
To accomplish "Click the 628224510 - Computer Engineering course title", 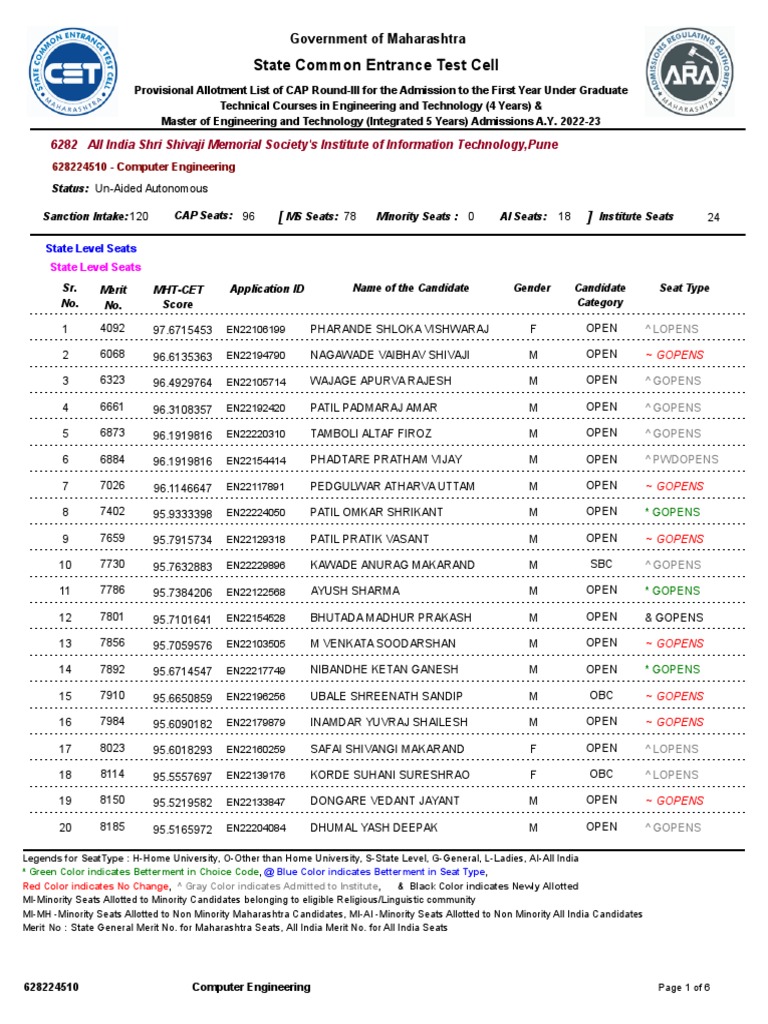I will point(144,167).
